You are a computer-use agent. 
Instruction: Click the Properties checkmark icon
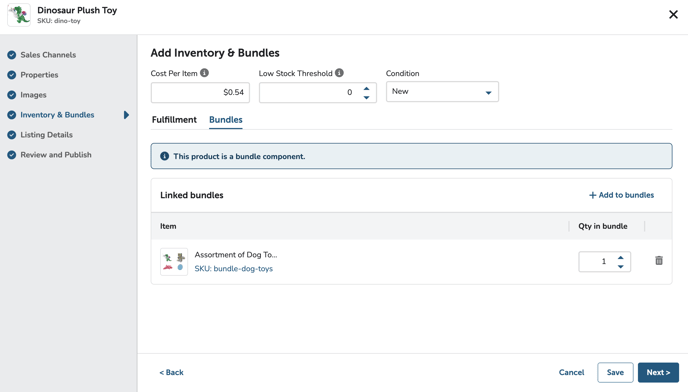pos(12,75)
